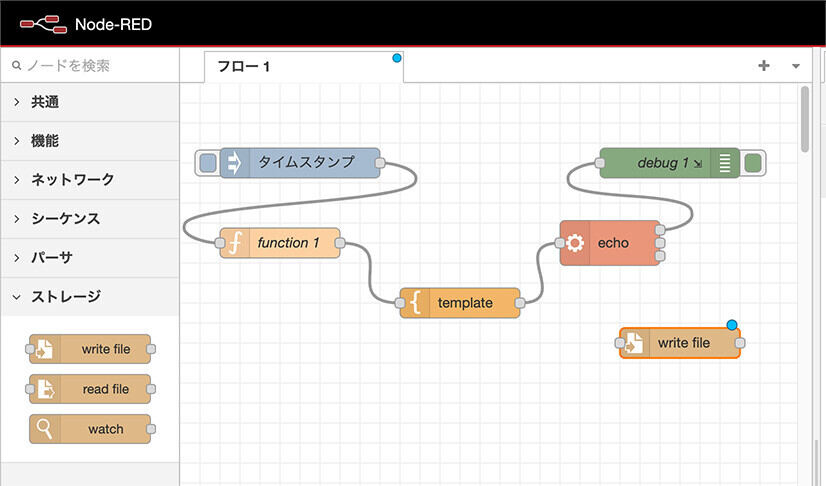Click the middle output port of echo
Screen dimensions: 826x486
click(x=660, y=243)
